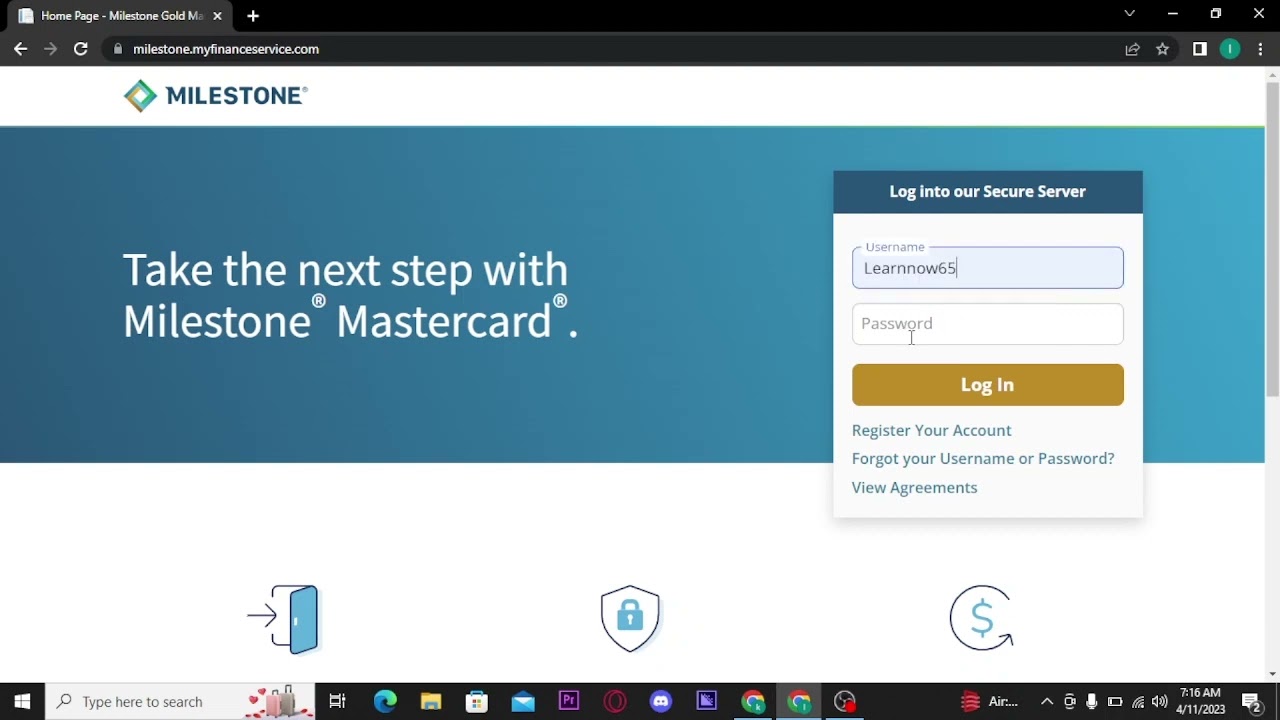The width and height of the screenshot is (1280, 720).
Task: Click the Password input field
Action: point(988,324)
